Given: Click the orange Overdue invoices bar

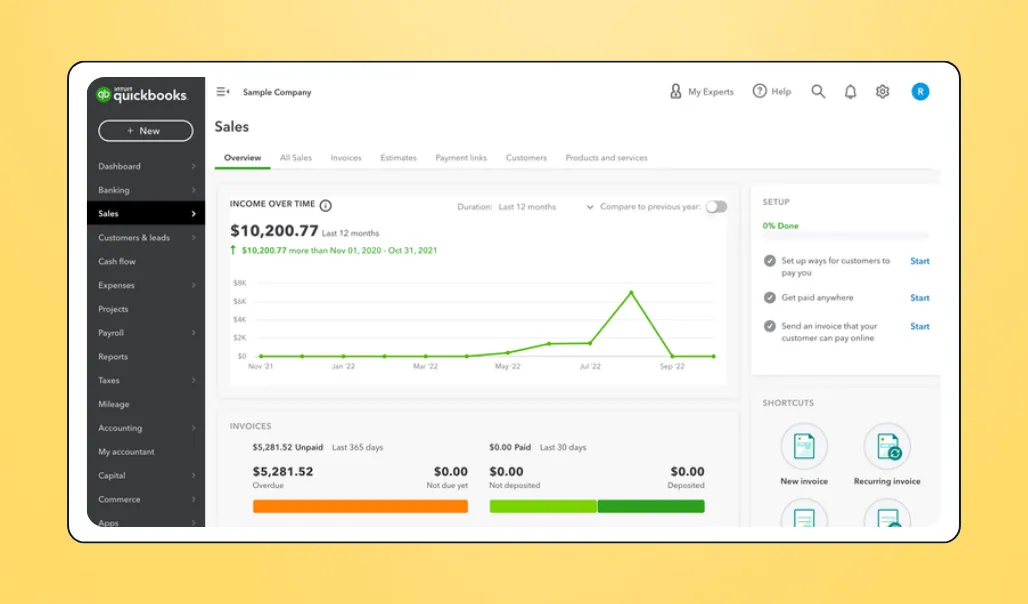Looking at the screenshot, I should click(359, 506).
